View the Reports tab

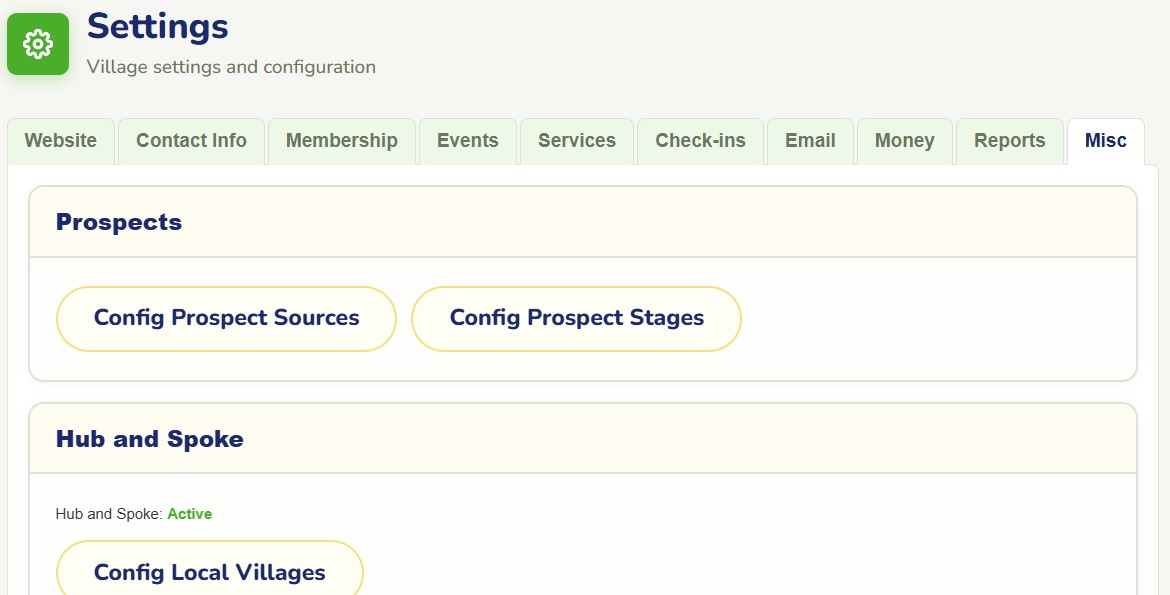[x=1010, y=141]
